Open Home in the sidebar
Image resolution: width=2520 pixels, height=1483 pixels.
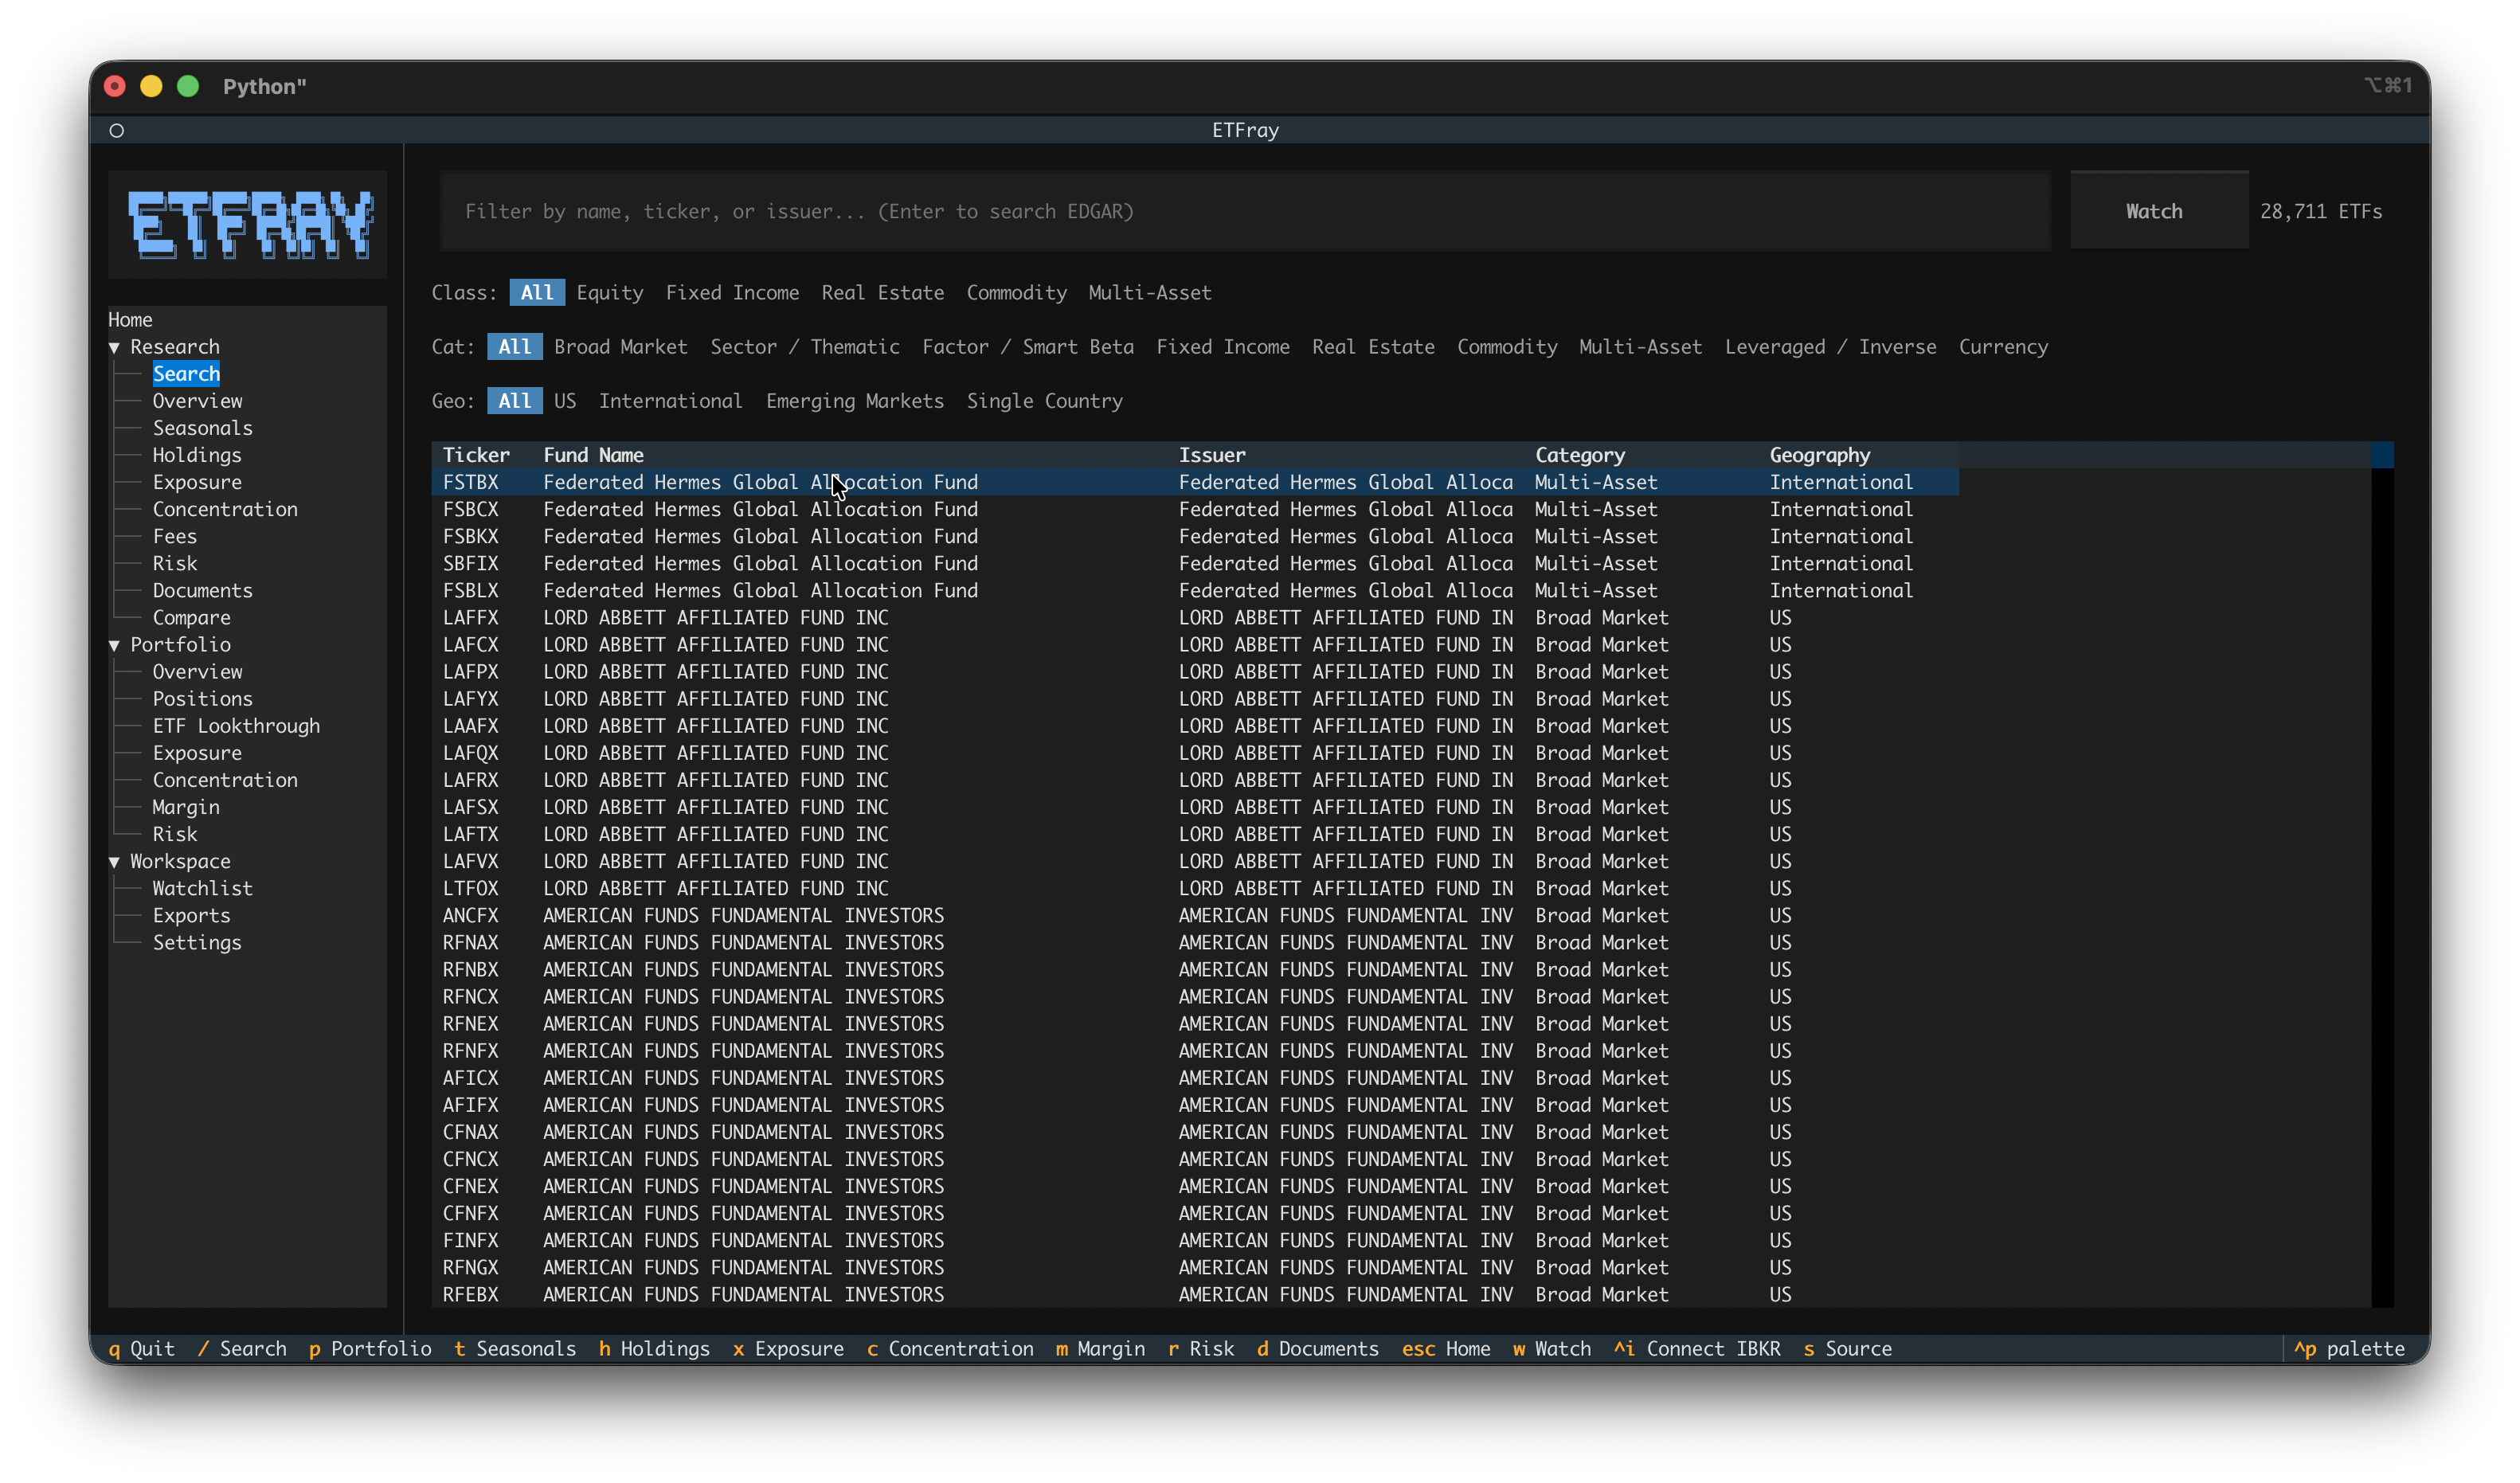click(x=130, y=320)
